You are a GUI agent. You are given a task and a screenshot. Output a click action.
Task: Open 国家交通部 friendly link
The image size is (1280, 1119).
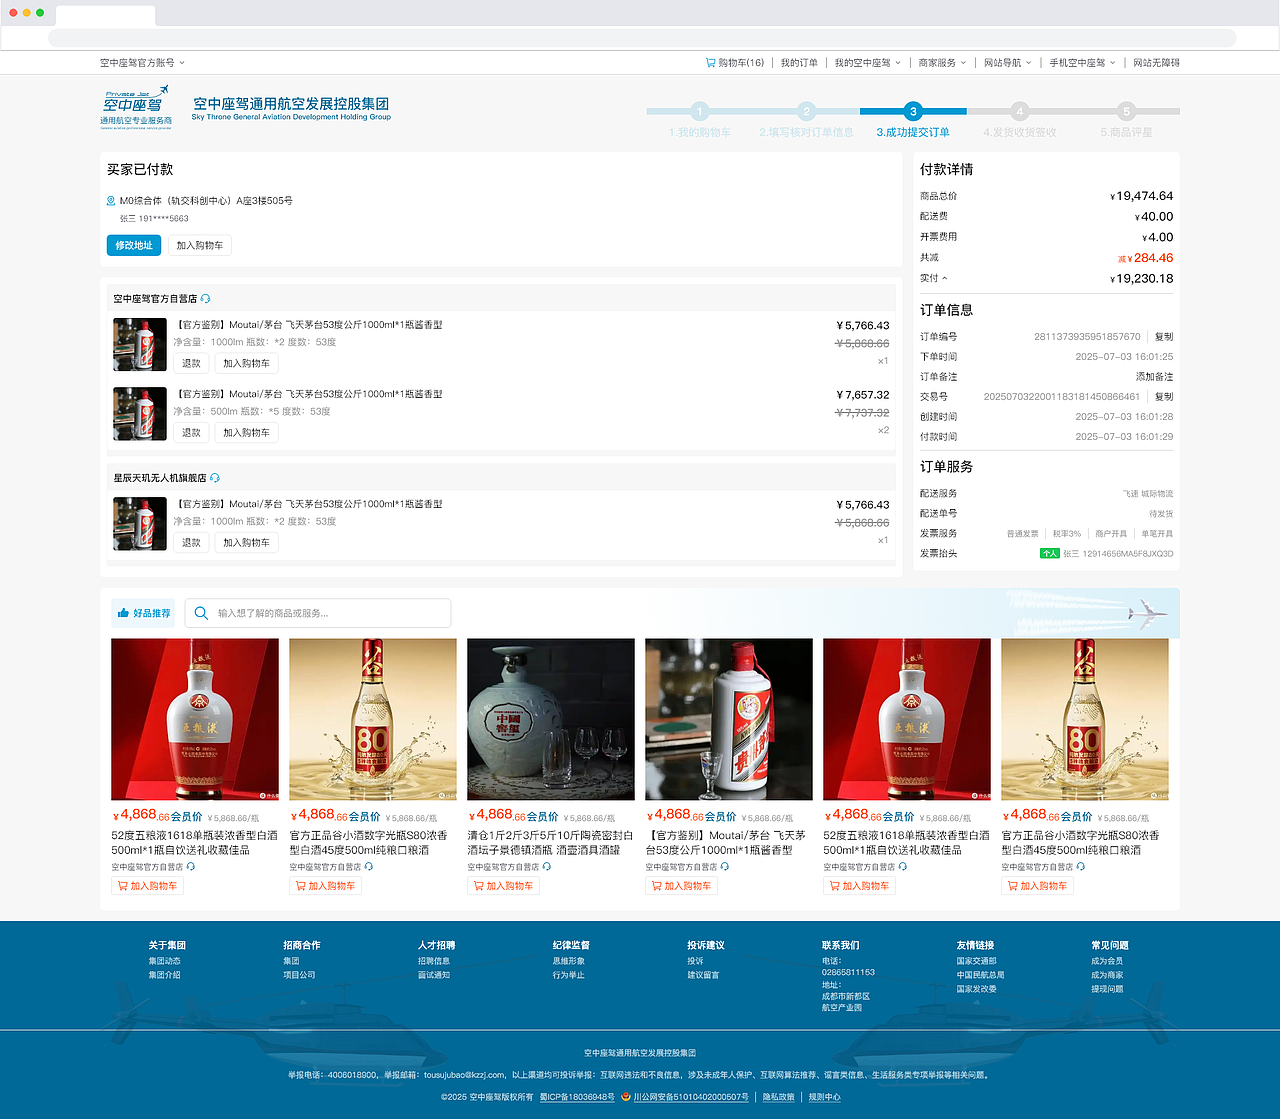[977, 961]
